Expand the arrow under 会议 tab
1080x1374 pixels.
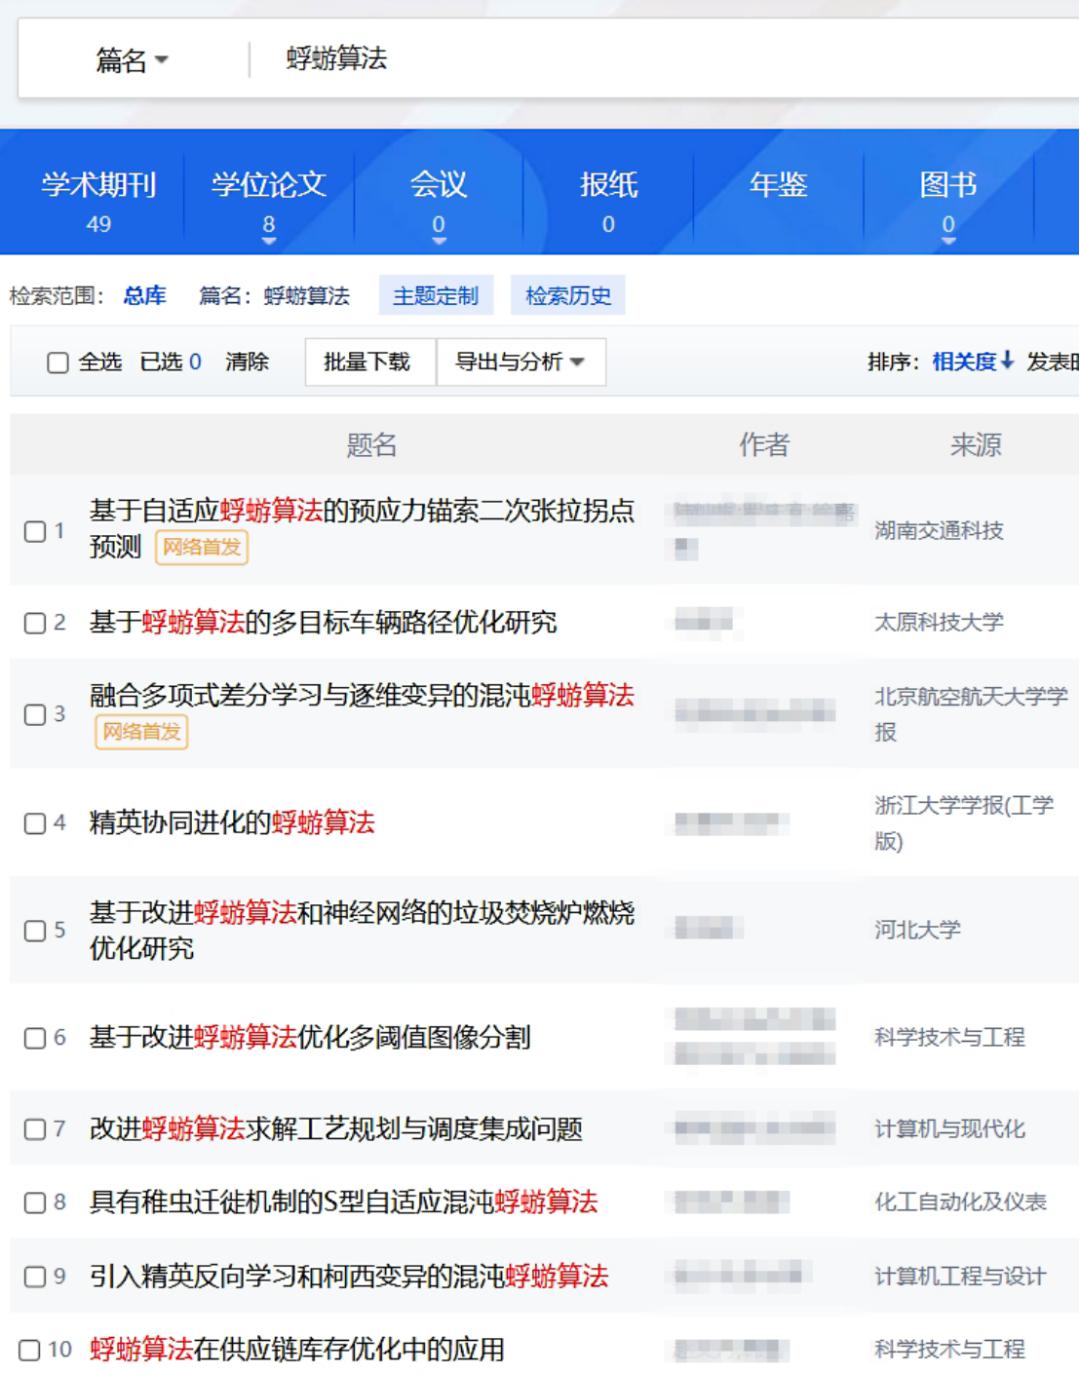pos(438,241)
